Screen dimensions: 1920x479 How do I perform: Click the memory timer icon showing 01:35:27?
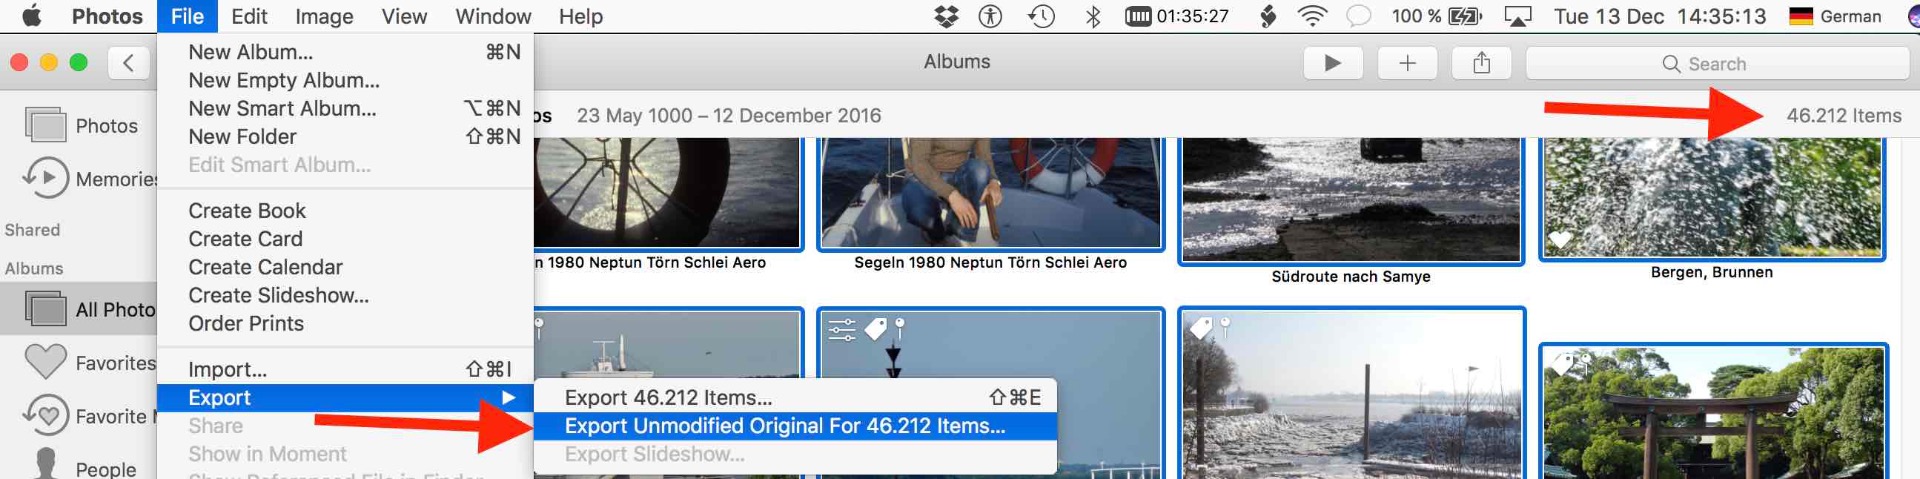(x=1177, y=16)
